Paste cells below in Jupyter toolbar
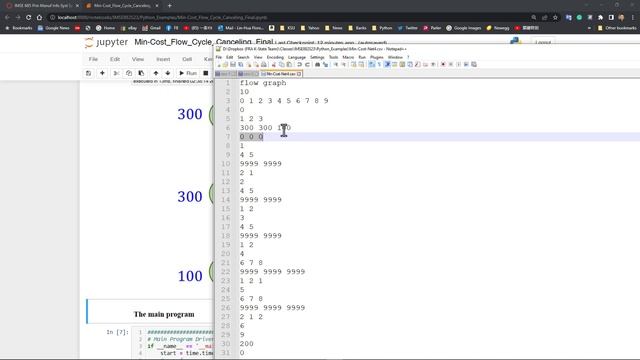The height and width of the screenshot is (360, 640). click(x=141, y=73)
